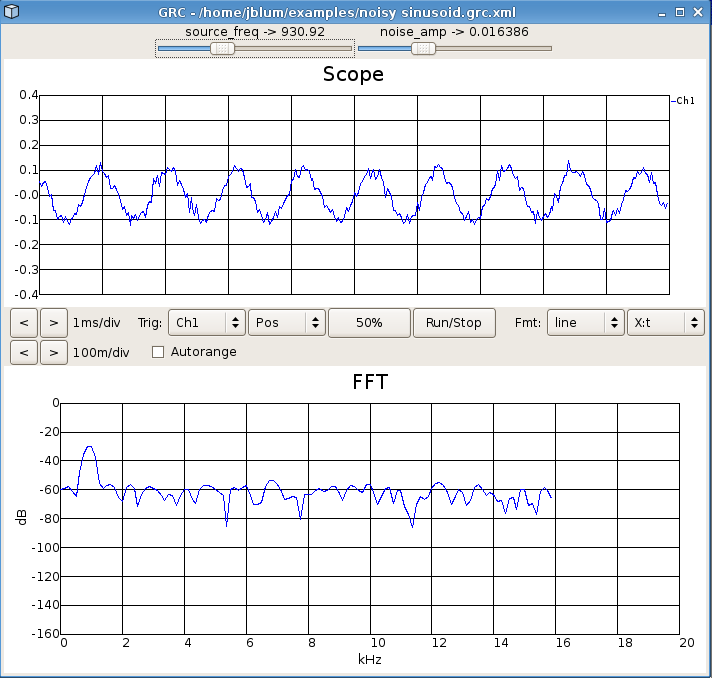The image size is (712, 678).
Task: Click the source_freq slider track past the handle
Action: (x=293, y=48)
